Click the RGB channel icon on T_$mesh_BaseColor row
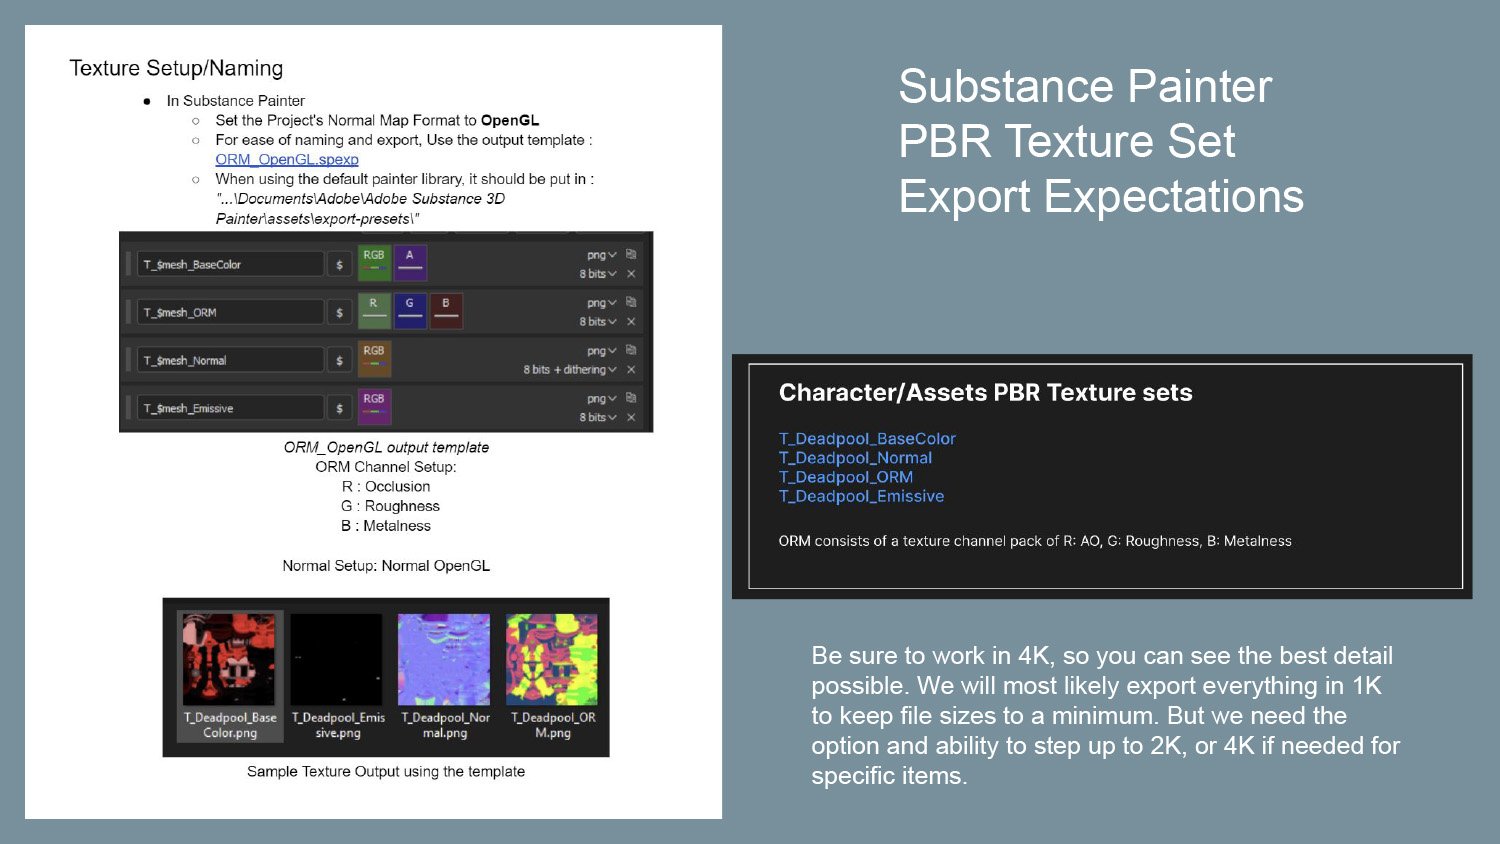Screen dimensions: 1500x844 373,263
